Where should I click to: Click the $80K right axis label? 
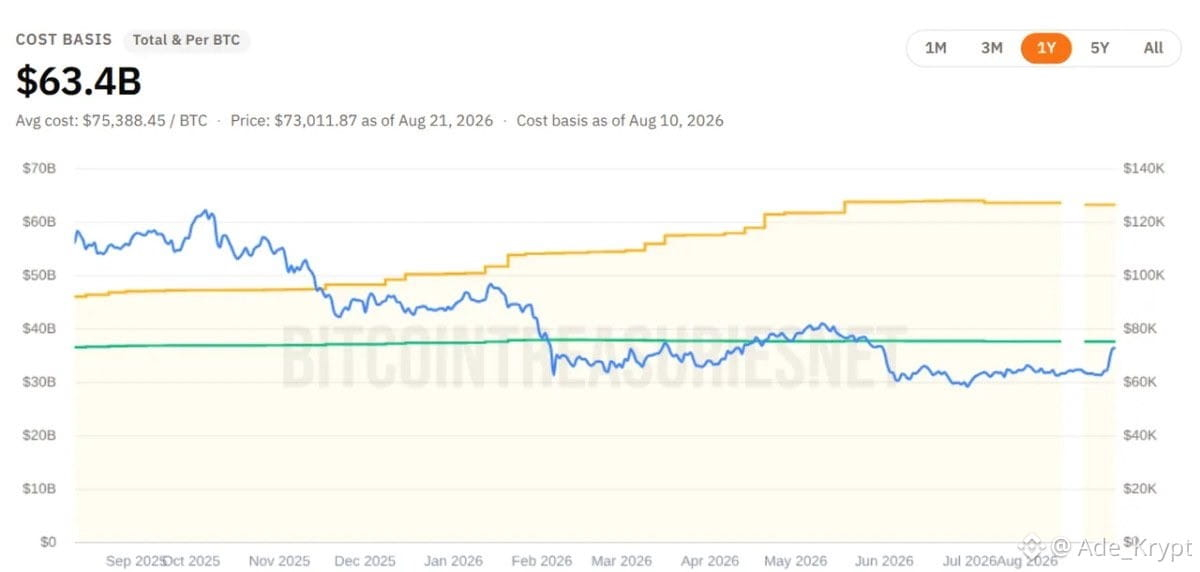[1142, 328]
